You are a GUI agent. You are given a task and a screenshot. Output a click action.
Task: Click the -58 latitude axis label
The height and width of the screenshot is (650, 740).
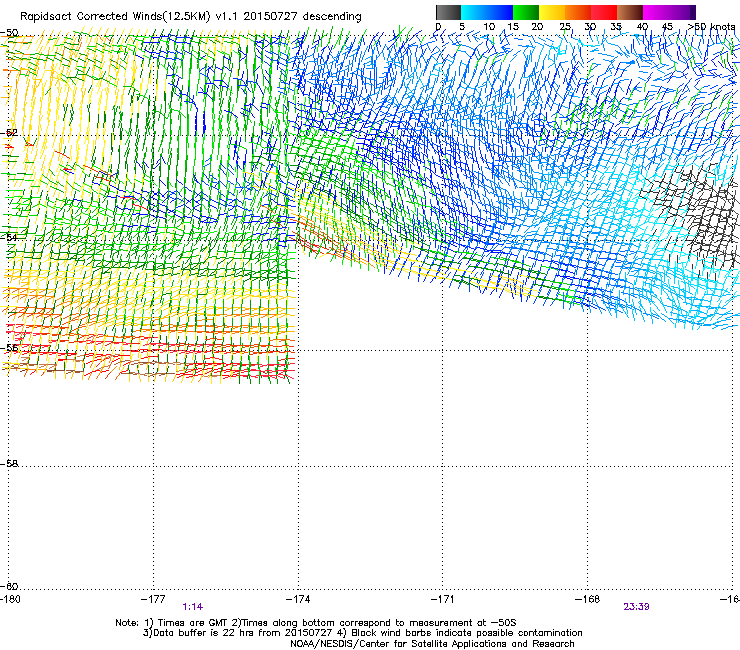point(9,464)
